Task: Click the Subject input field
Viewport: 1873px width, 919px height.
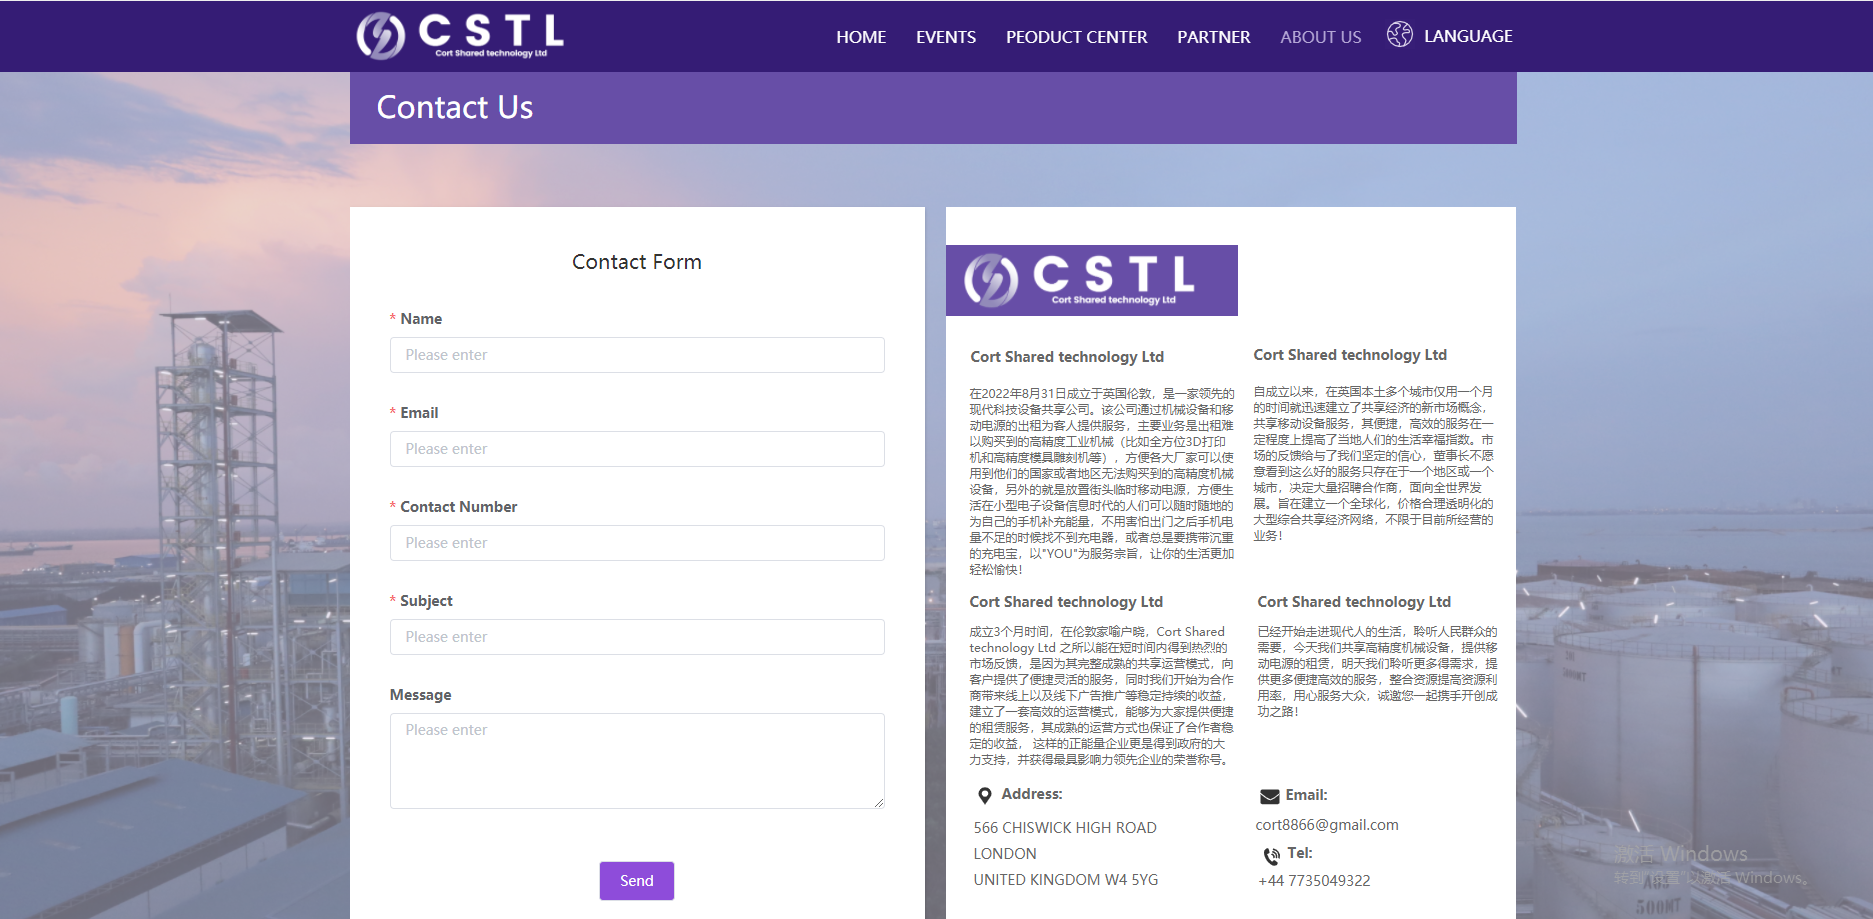Action: pos(636,637)
